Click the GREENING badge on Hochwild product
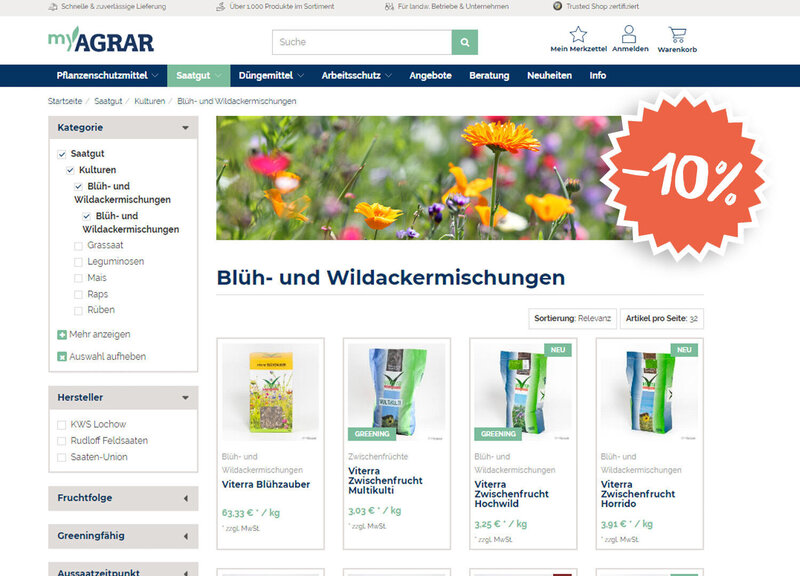 pyautogui.click(x=498, y=434)
